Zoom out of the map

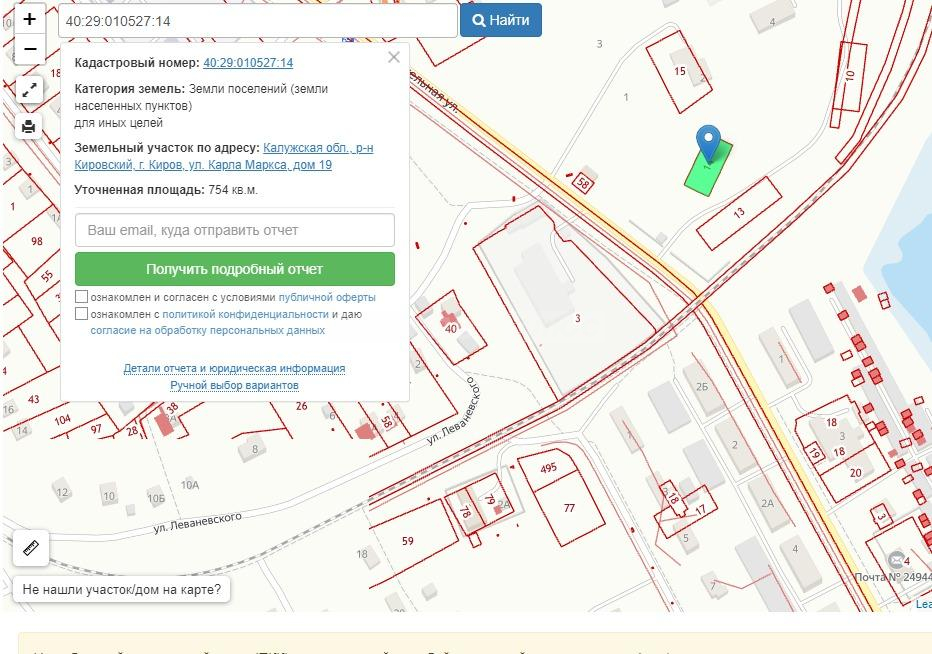pos(30,49)
